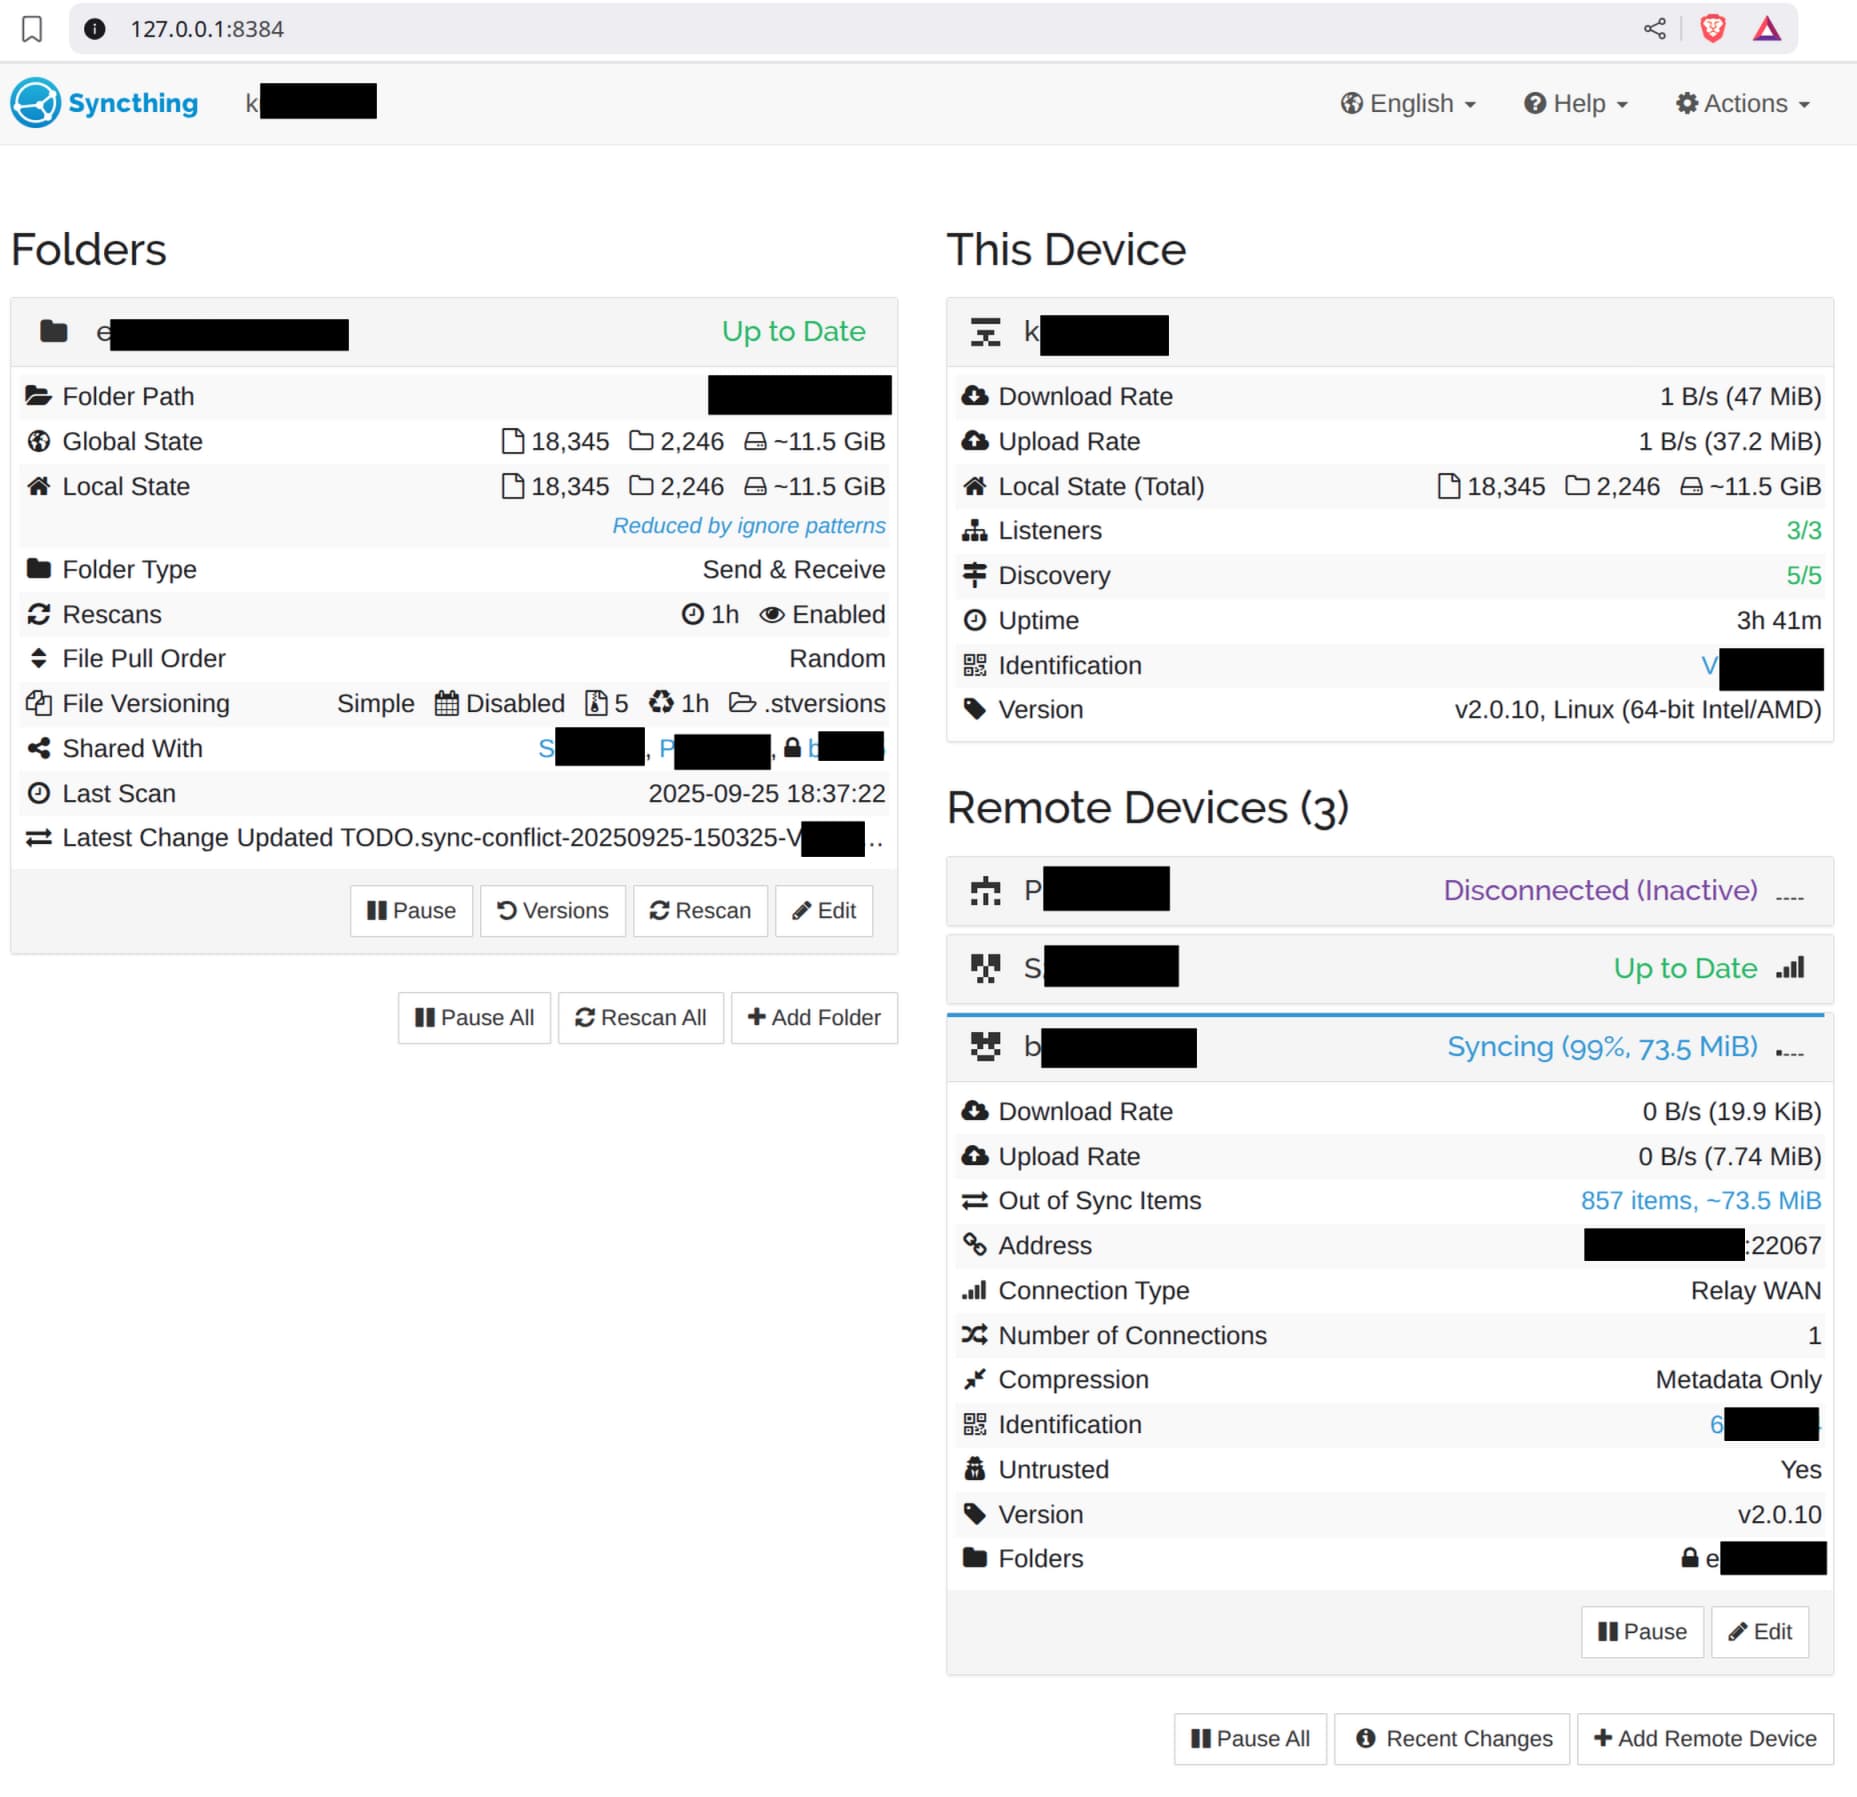1857x1797 pixels.
Task: Pause the shared folder
Action: coord(411,910)
